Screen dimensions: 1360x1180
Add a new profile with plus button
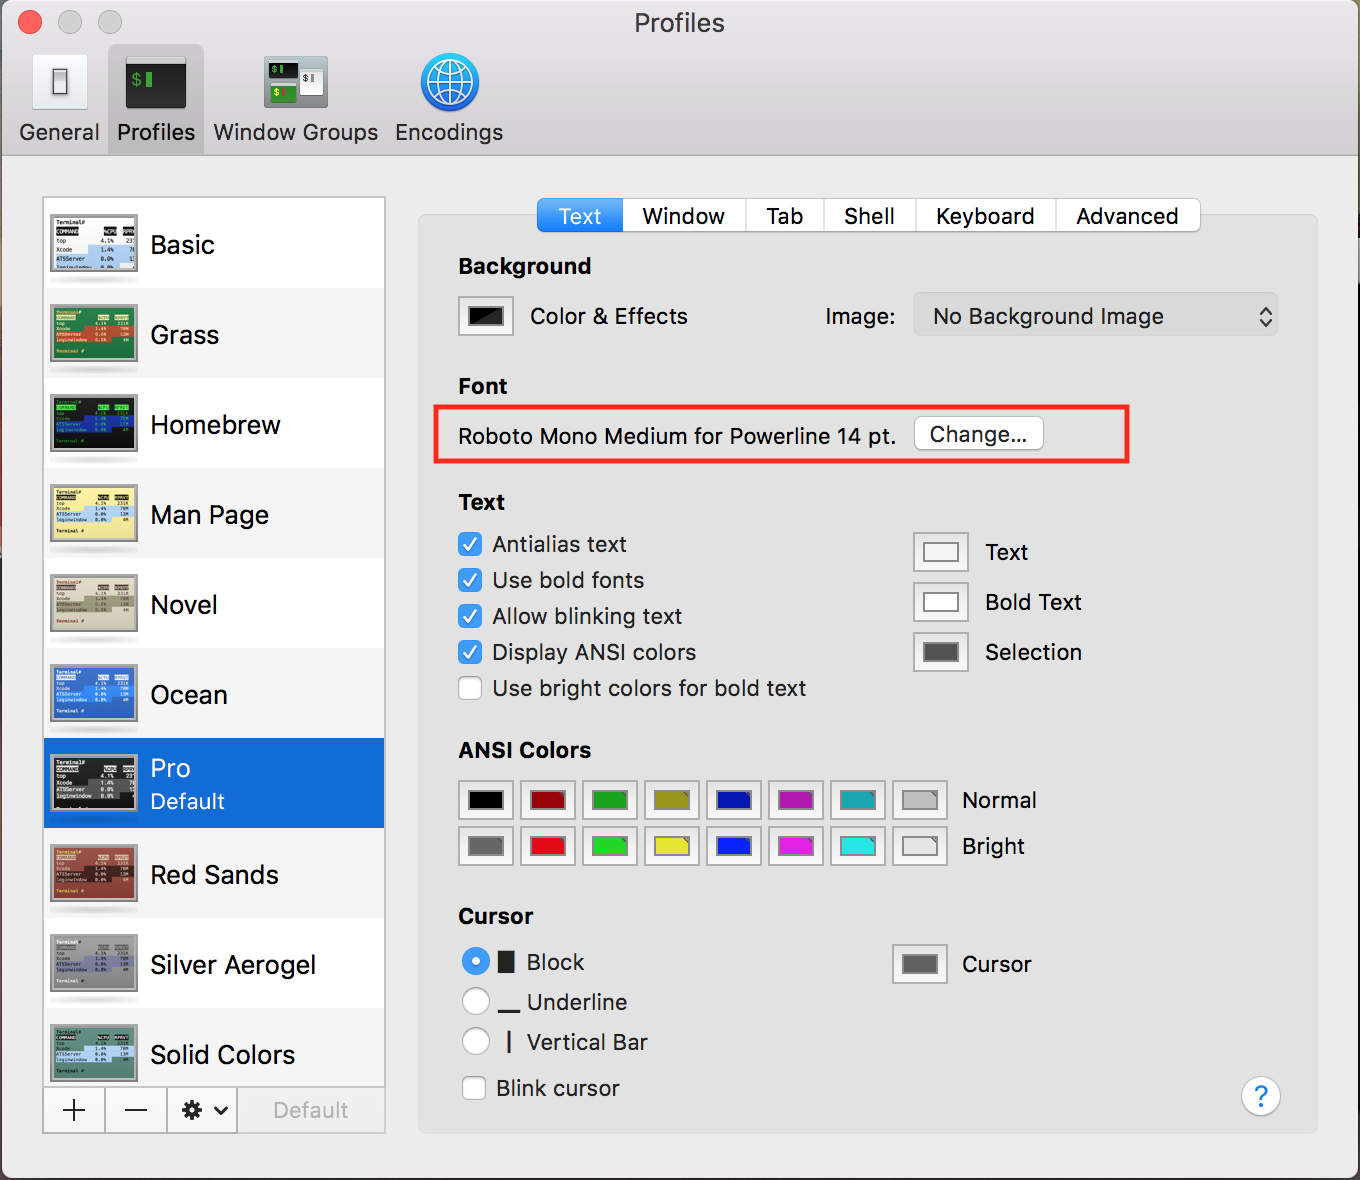pos(74,1110)
